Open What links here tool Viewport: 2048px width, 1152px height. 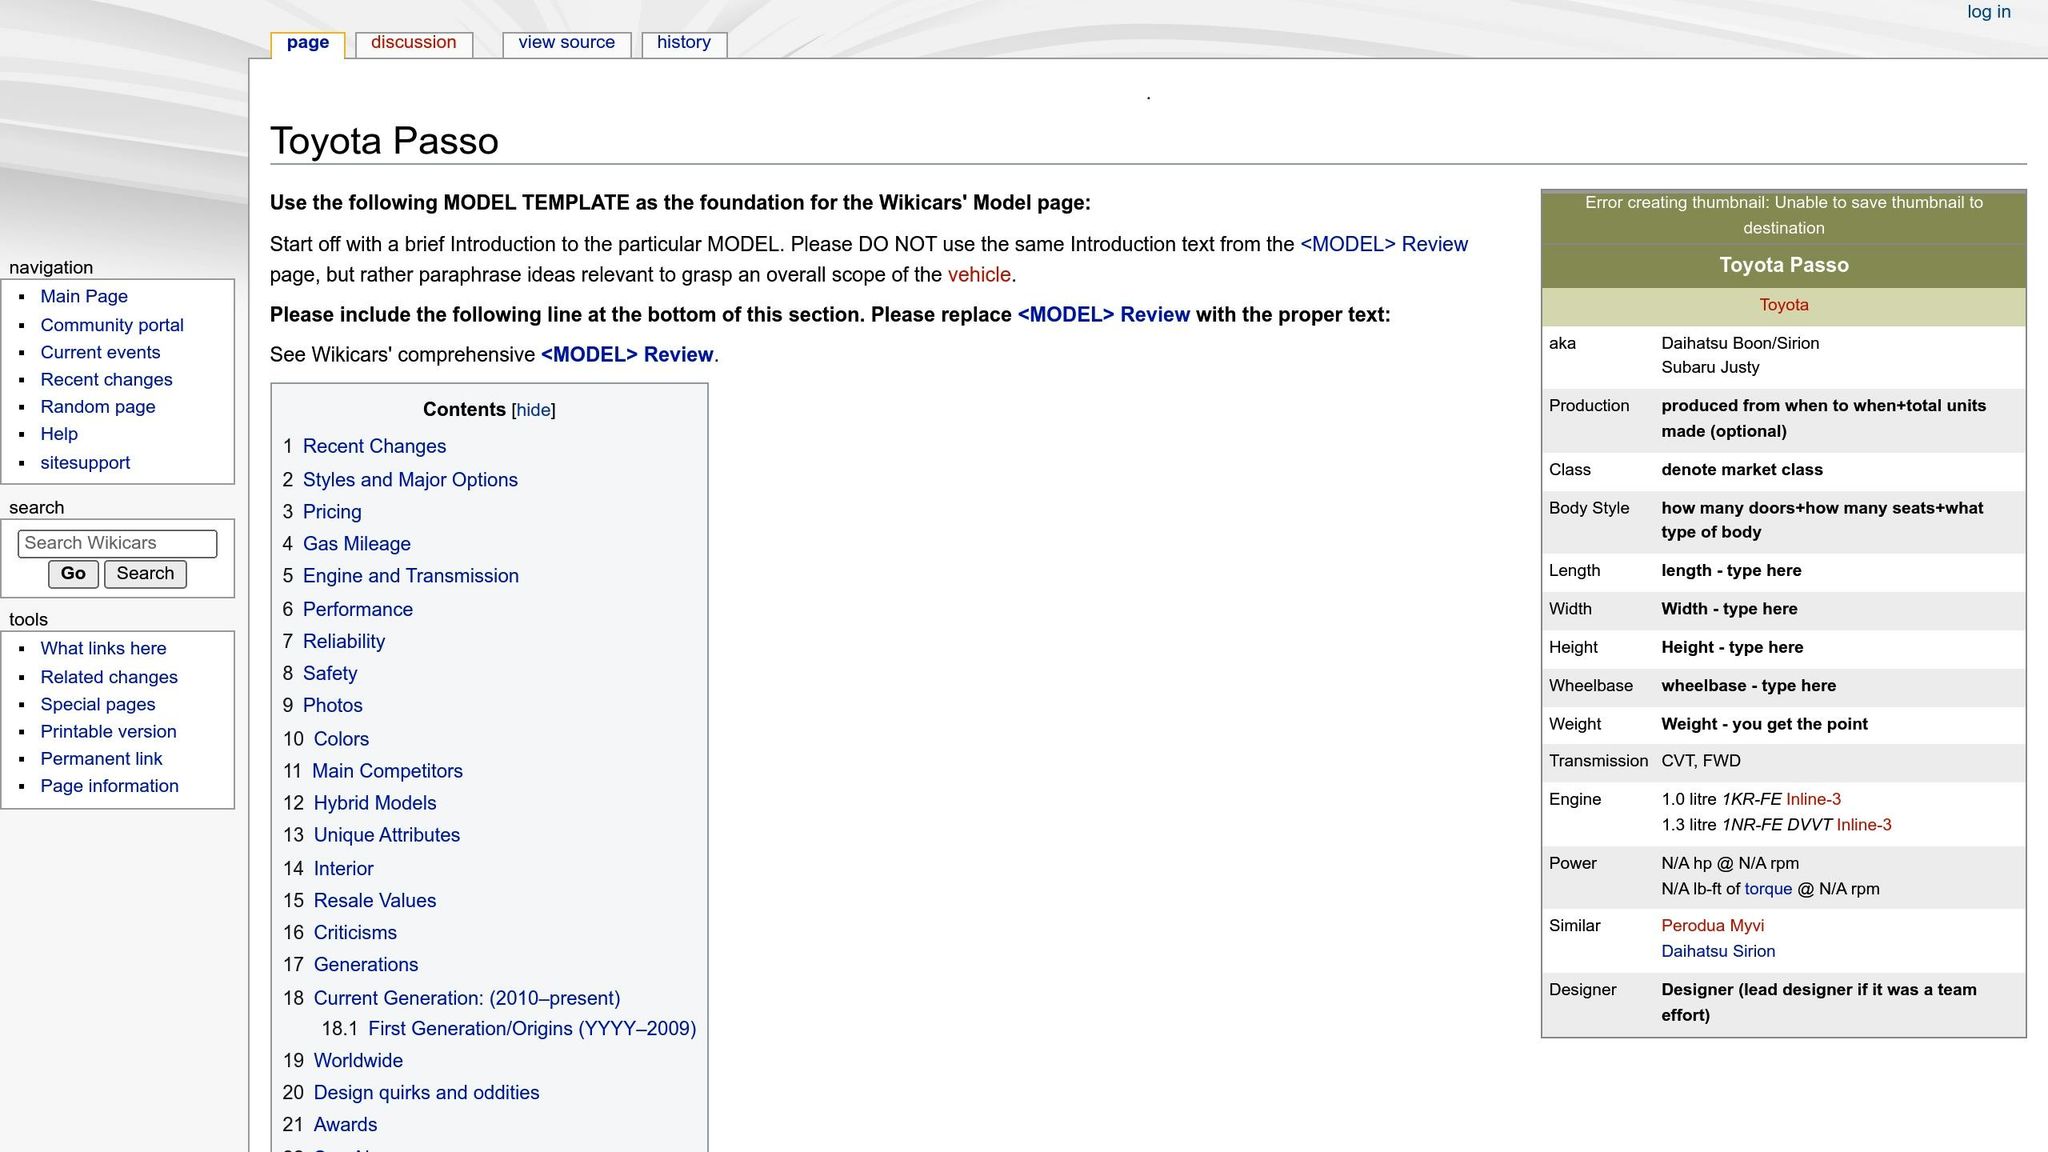click(103, 648)
